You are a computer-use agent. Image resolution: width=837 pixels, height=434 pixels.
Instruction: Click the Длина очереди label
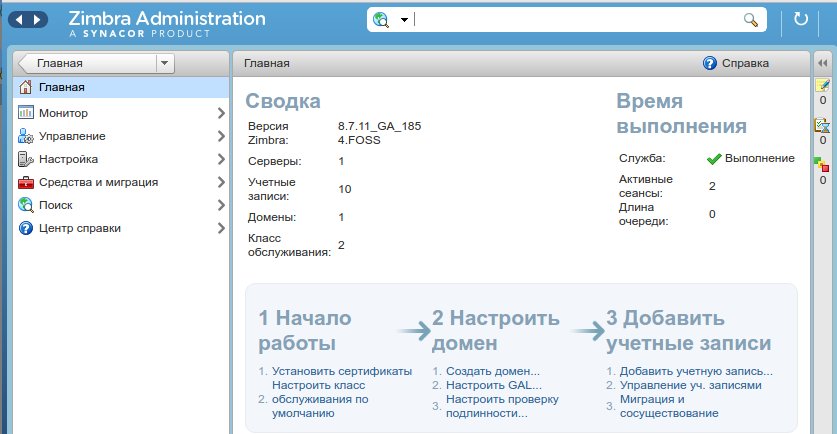point(643,214)
